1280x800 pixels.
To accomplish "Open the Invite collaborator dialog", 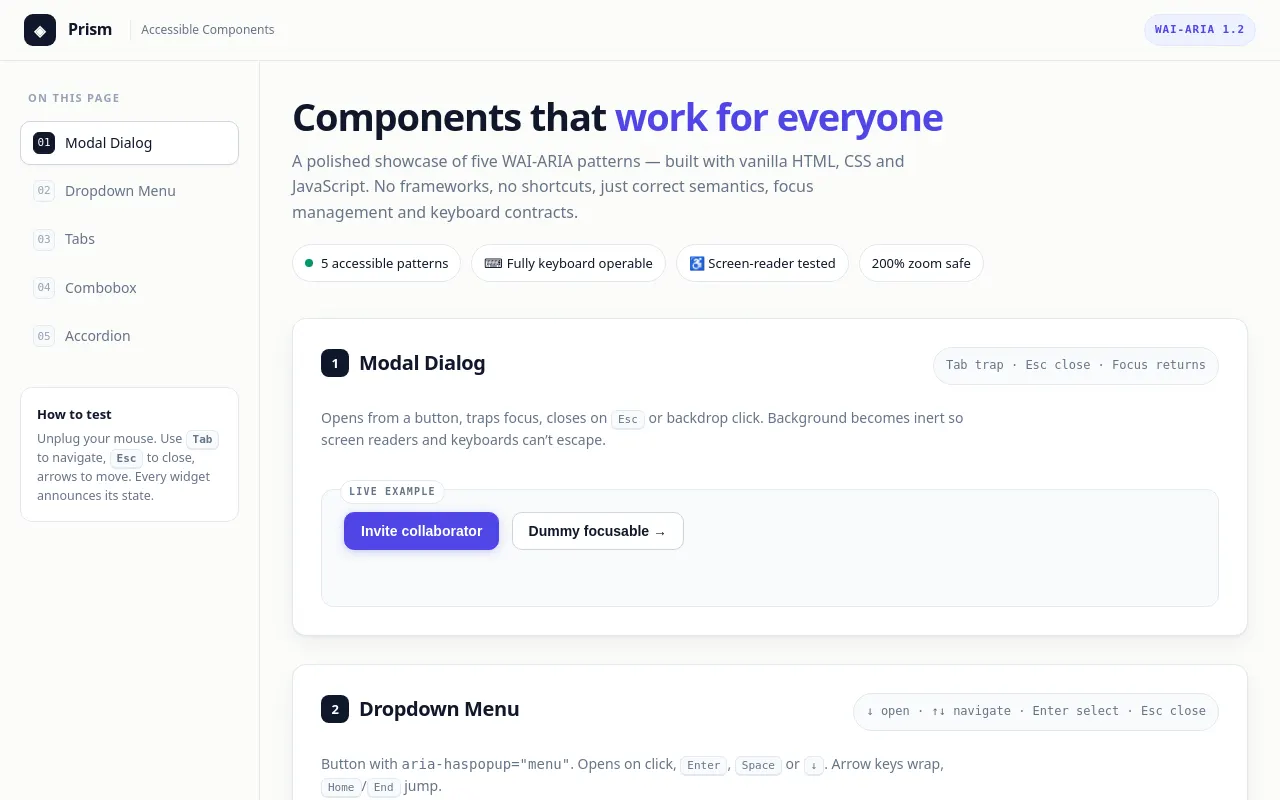I will (421, 531).
